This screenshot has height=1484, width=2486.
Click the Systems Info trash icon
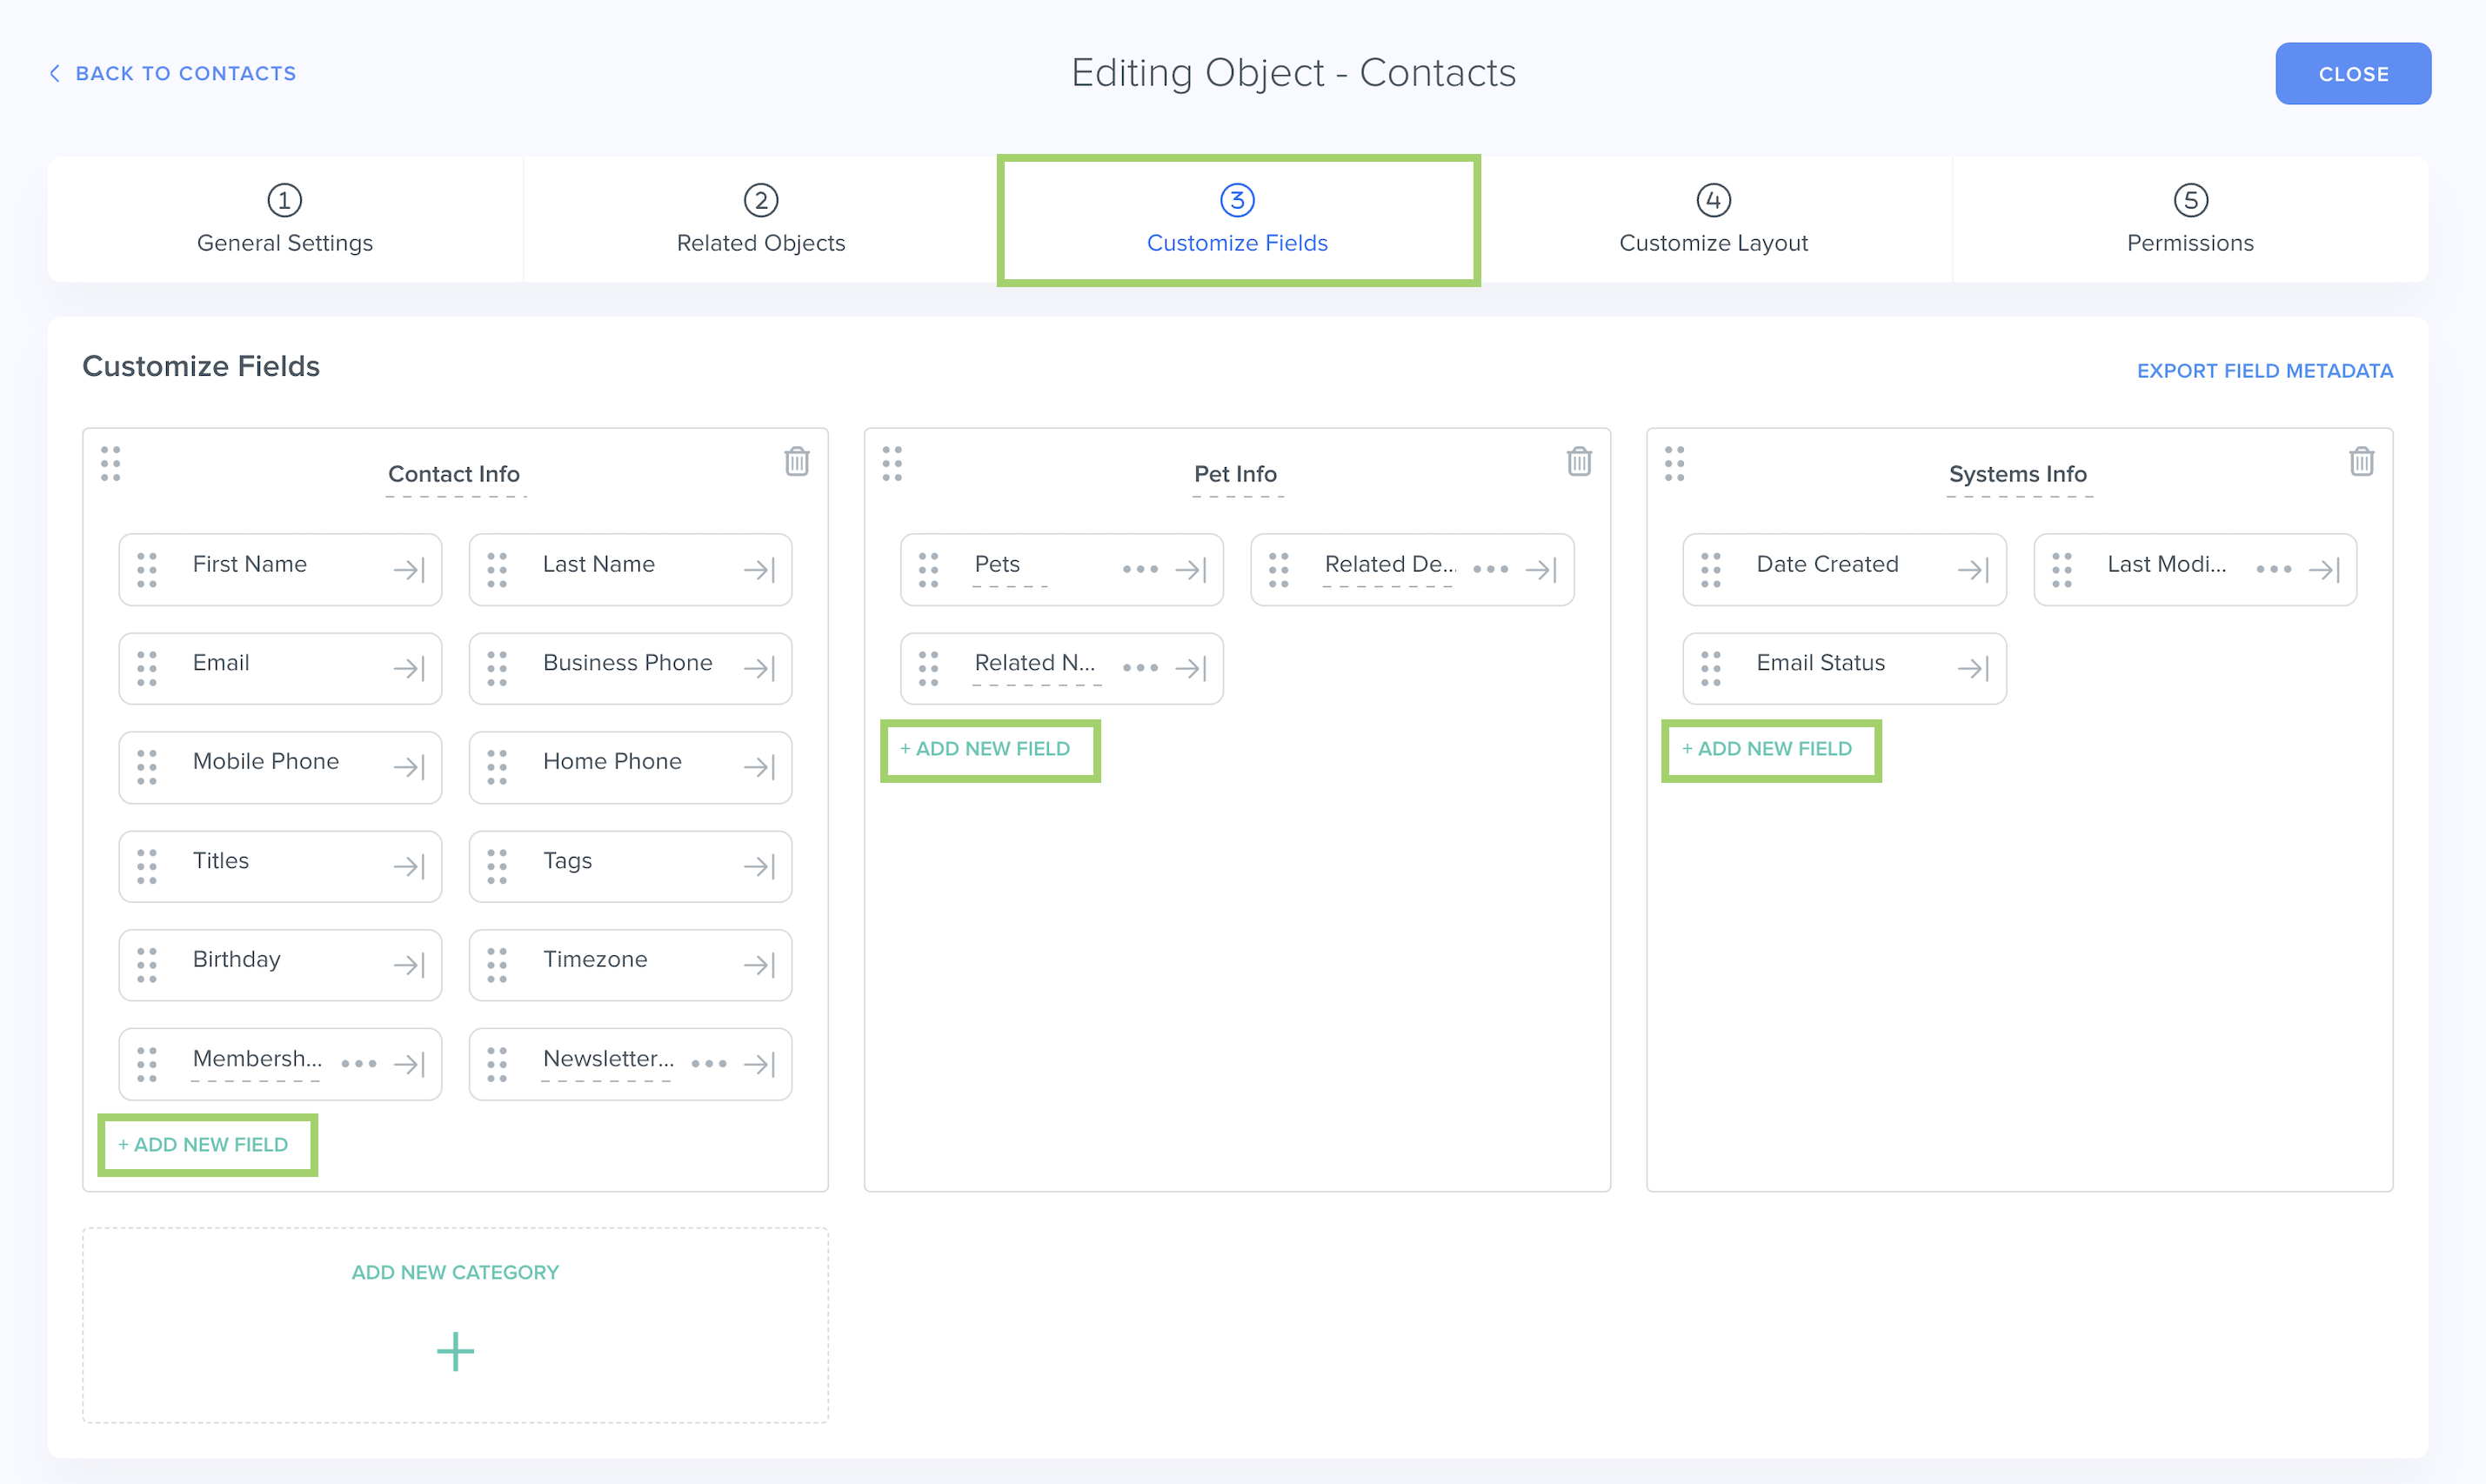click(2360, 462)
